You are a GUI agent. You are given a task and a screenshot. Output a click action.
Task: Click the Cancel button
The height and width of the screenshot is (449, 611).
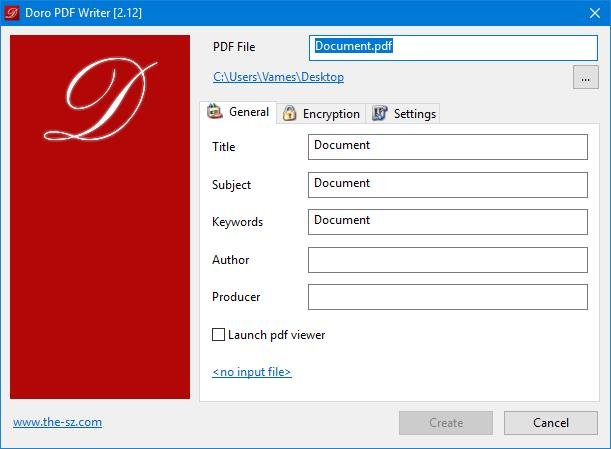(551, 422)
